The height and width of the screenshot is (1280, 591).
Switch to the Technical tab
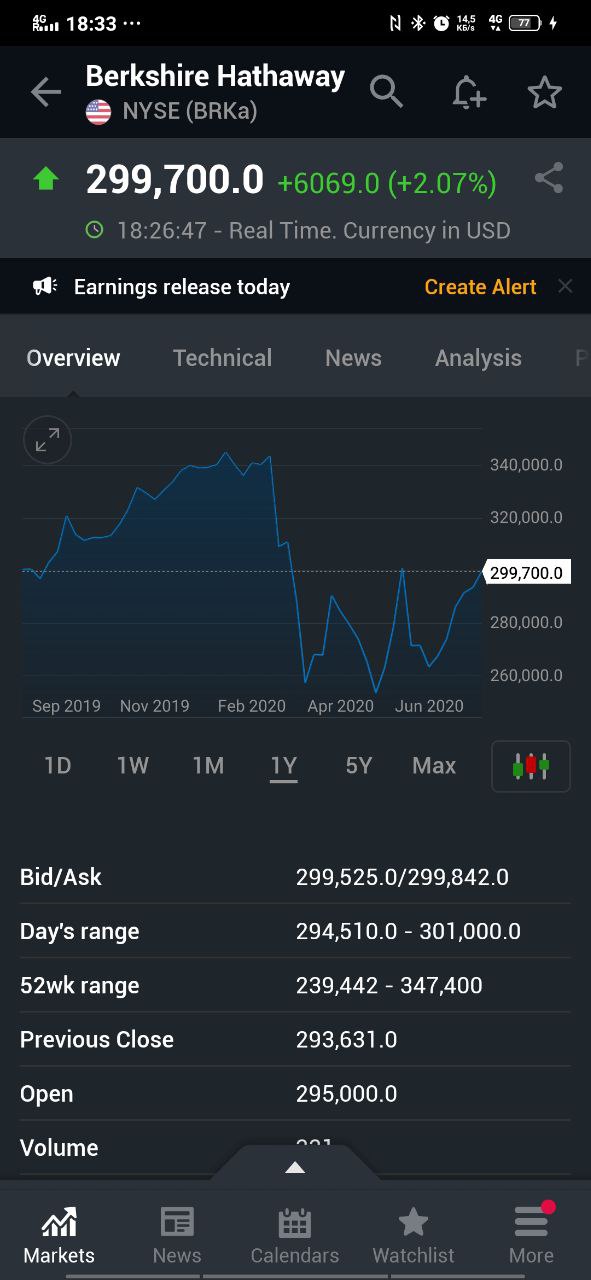pyautogui.click(x=222, y=358)
